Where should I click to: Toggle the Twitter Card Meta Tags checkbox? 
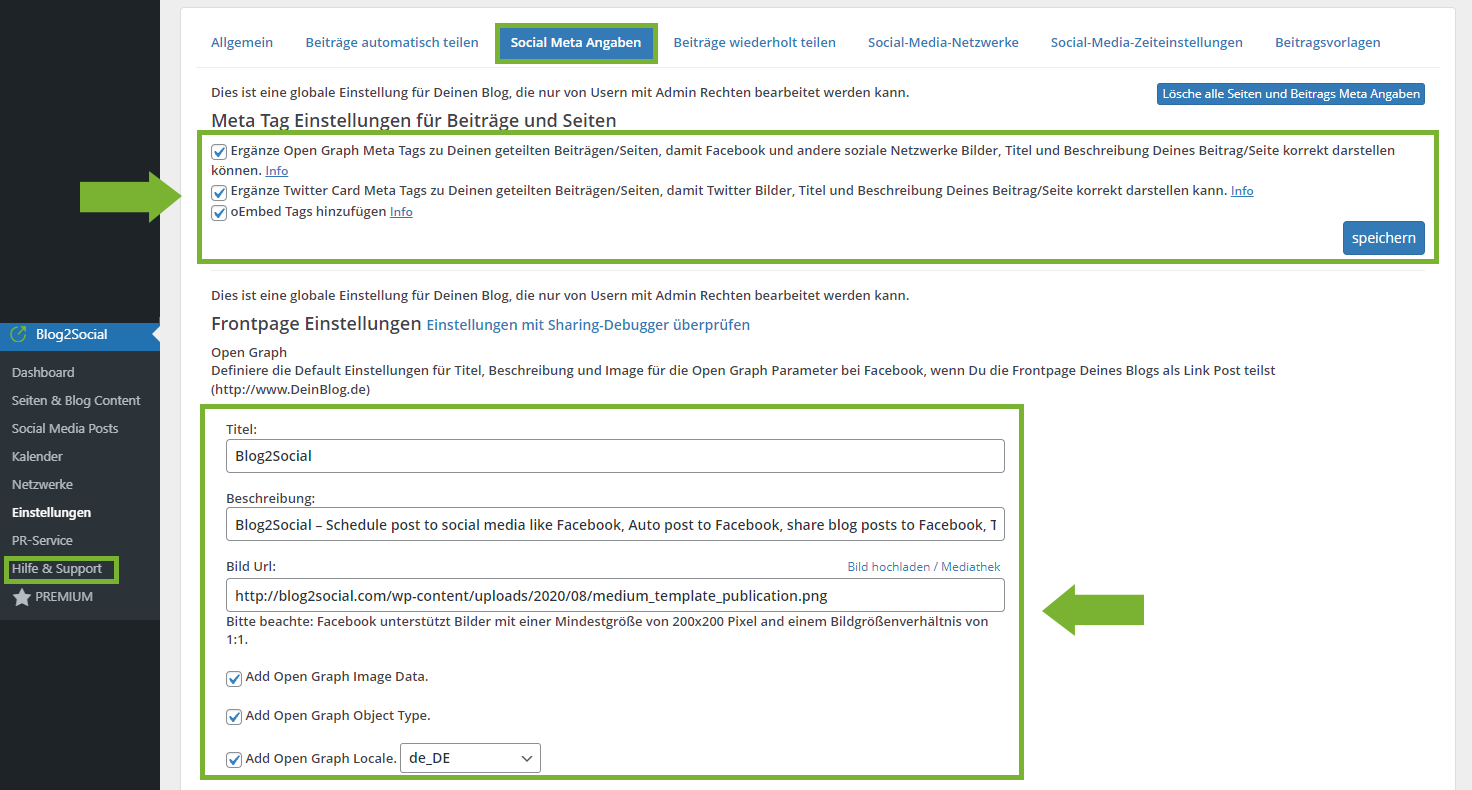click(x=219, y=191)
